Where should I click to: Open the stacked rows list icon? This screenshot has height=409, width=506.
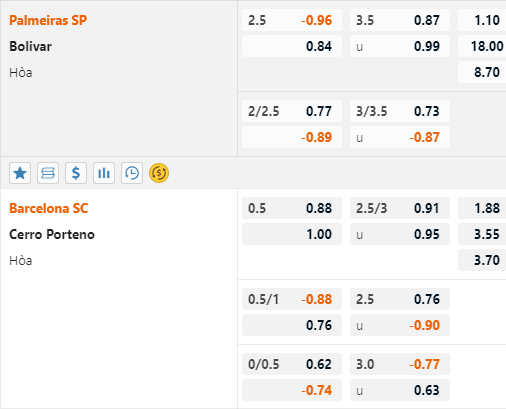48,173
